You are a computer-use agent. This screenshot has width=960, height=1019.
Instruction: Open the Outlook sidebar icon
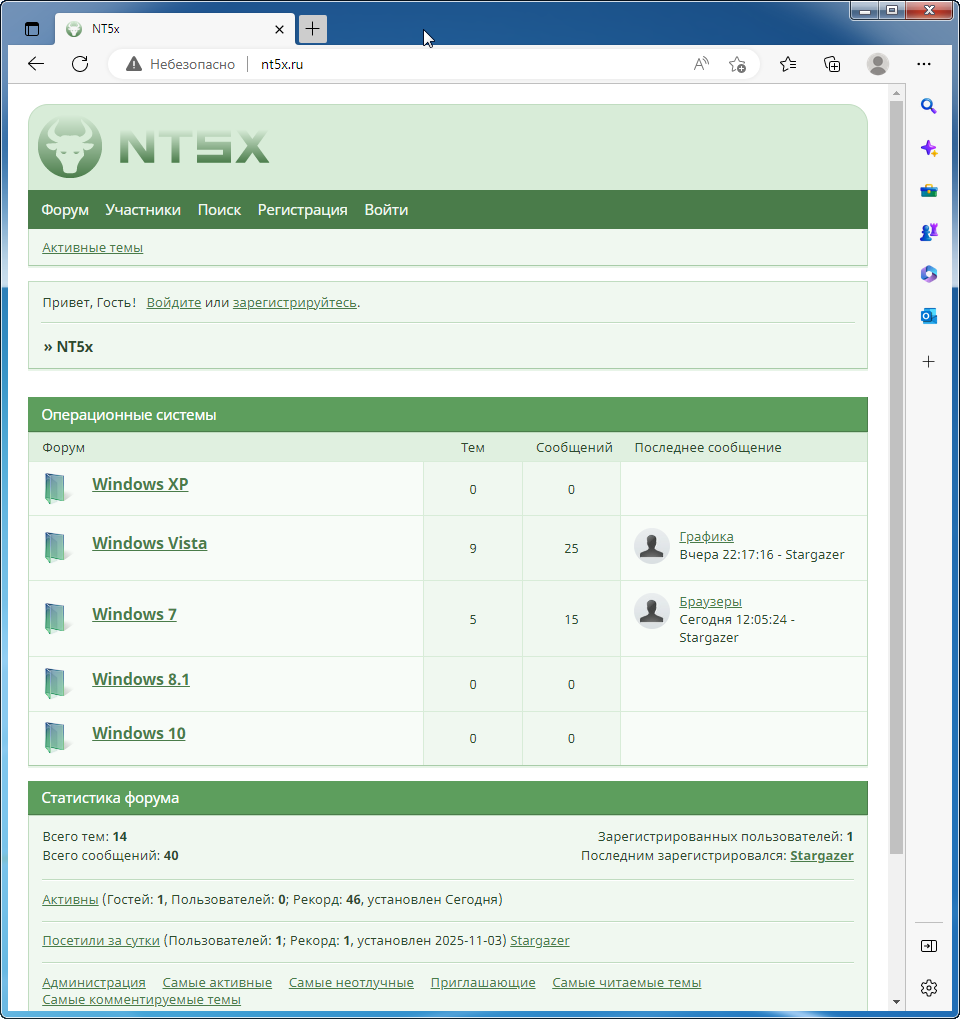point(928,316)
